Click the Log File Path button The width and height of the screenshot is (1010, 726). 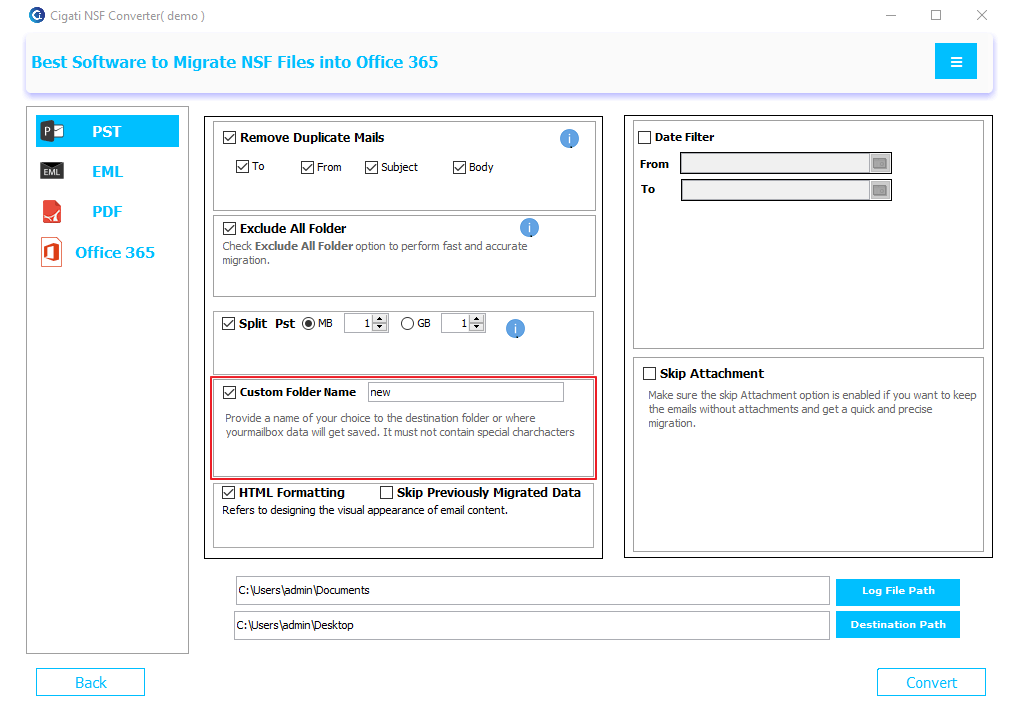tap(898, 591)
